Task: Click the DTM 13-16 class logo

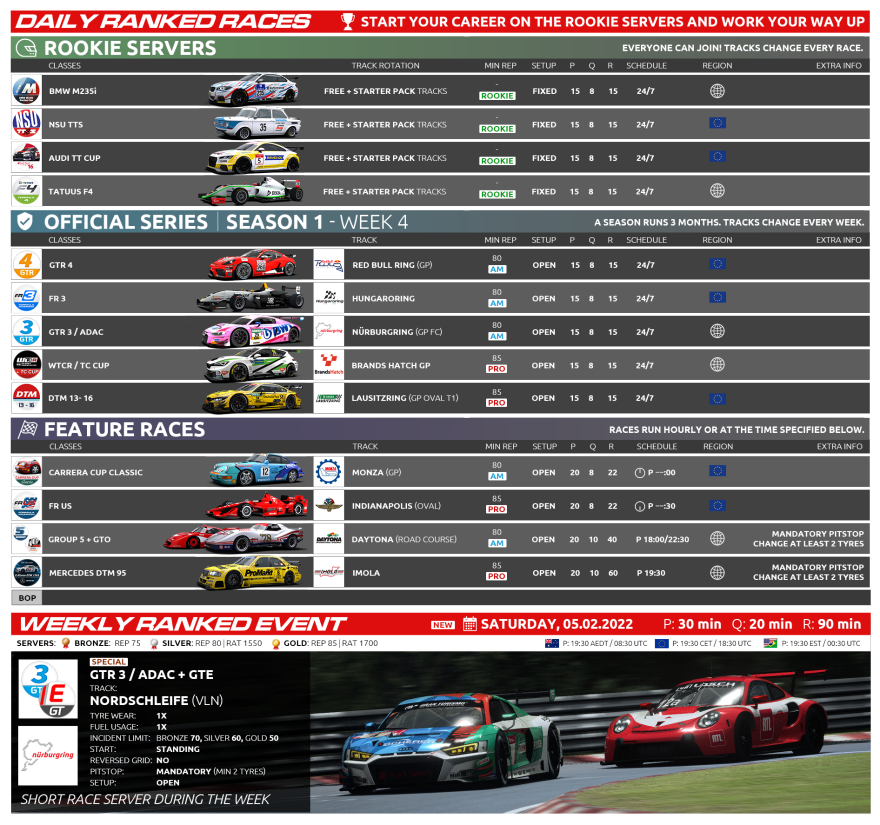Action: point(26,398)
